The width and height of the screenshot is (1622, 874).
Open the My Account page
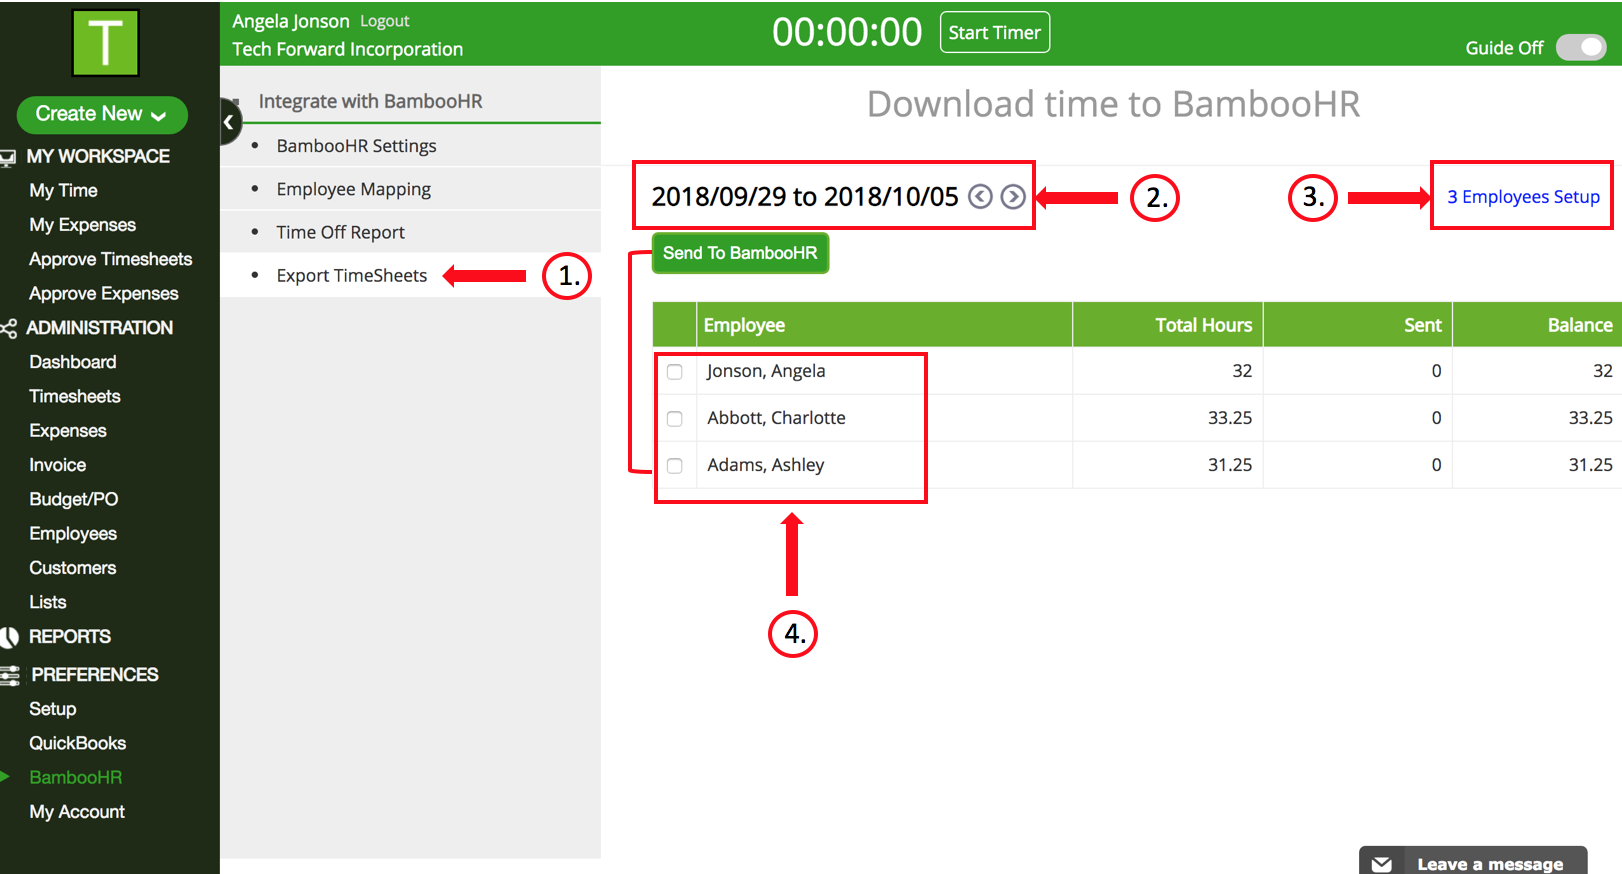(x=76, y=812)
